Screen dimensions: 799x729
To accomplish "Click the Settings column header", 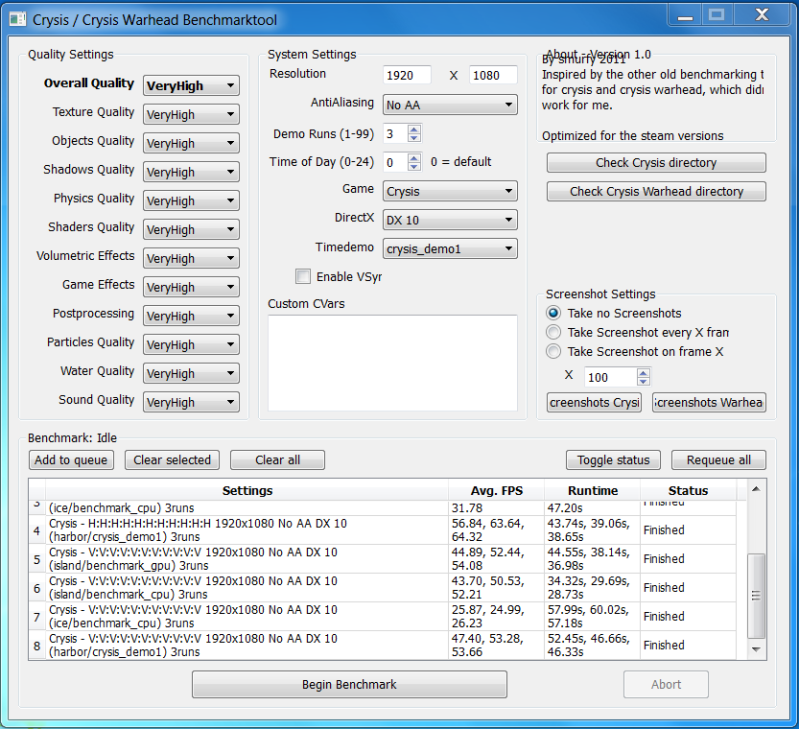I will coord(247,491).
